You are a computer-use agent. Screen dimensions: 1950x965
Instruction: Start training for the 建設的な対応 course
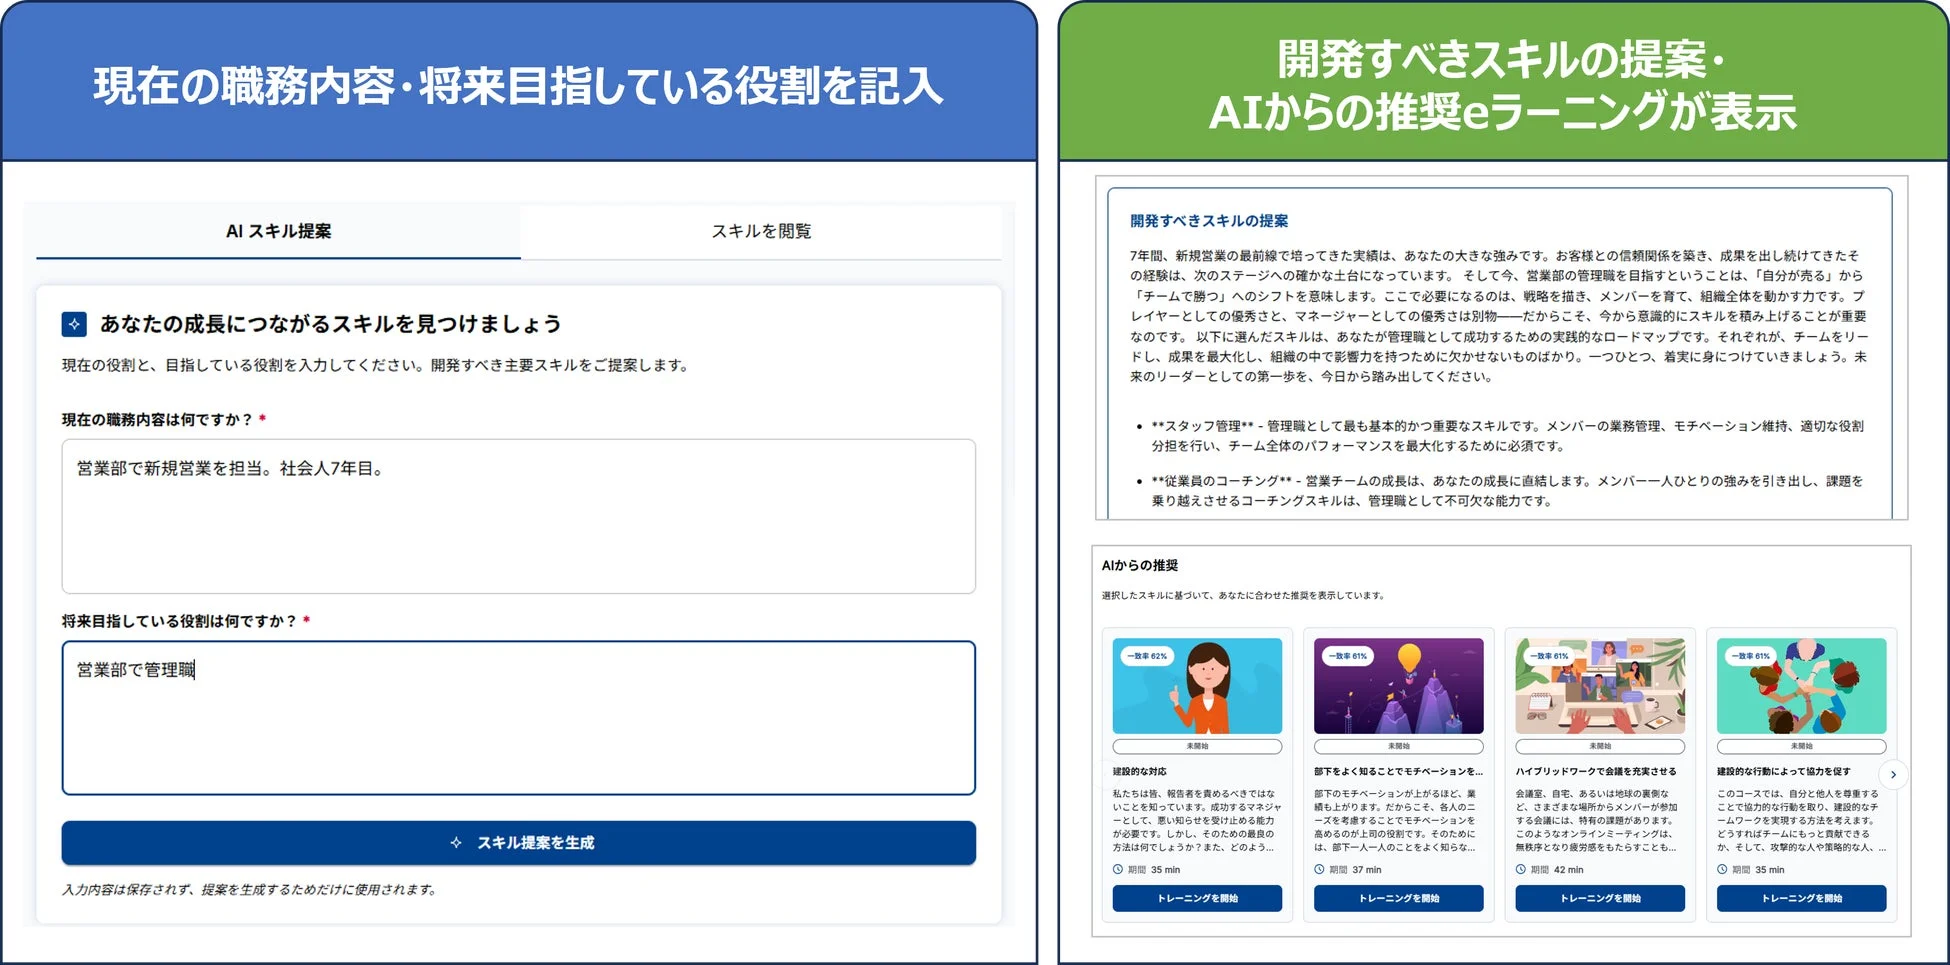pyautogui.click(x=1197, y=898)
